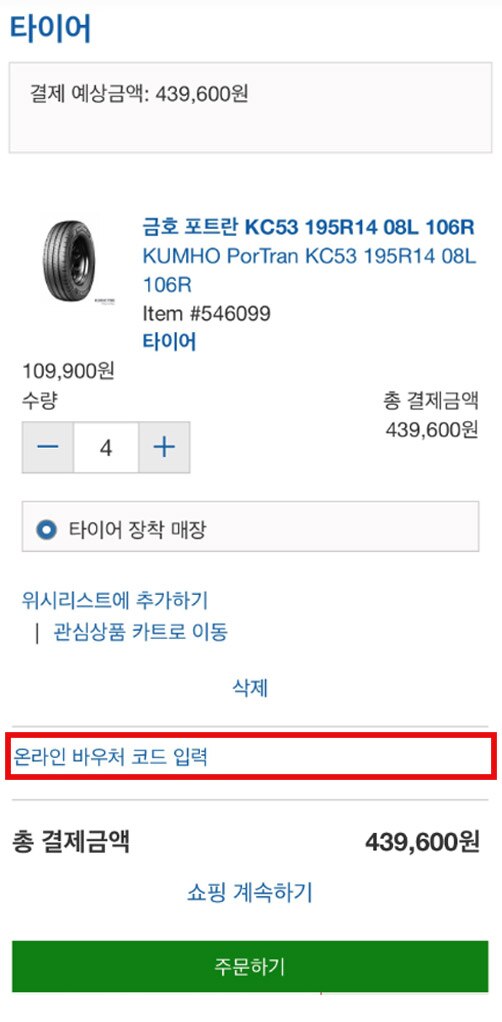Click the 439,600원 line total beside the quantity
Viewport: 502px width, 1022px height.
pyautogui.click(x=432, y=430)
